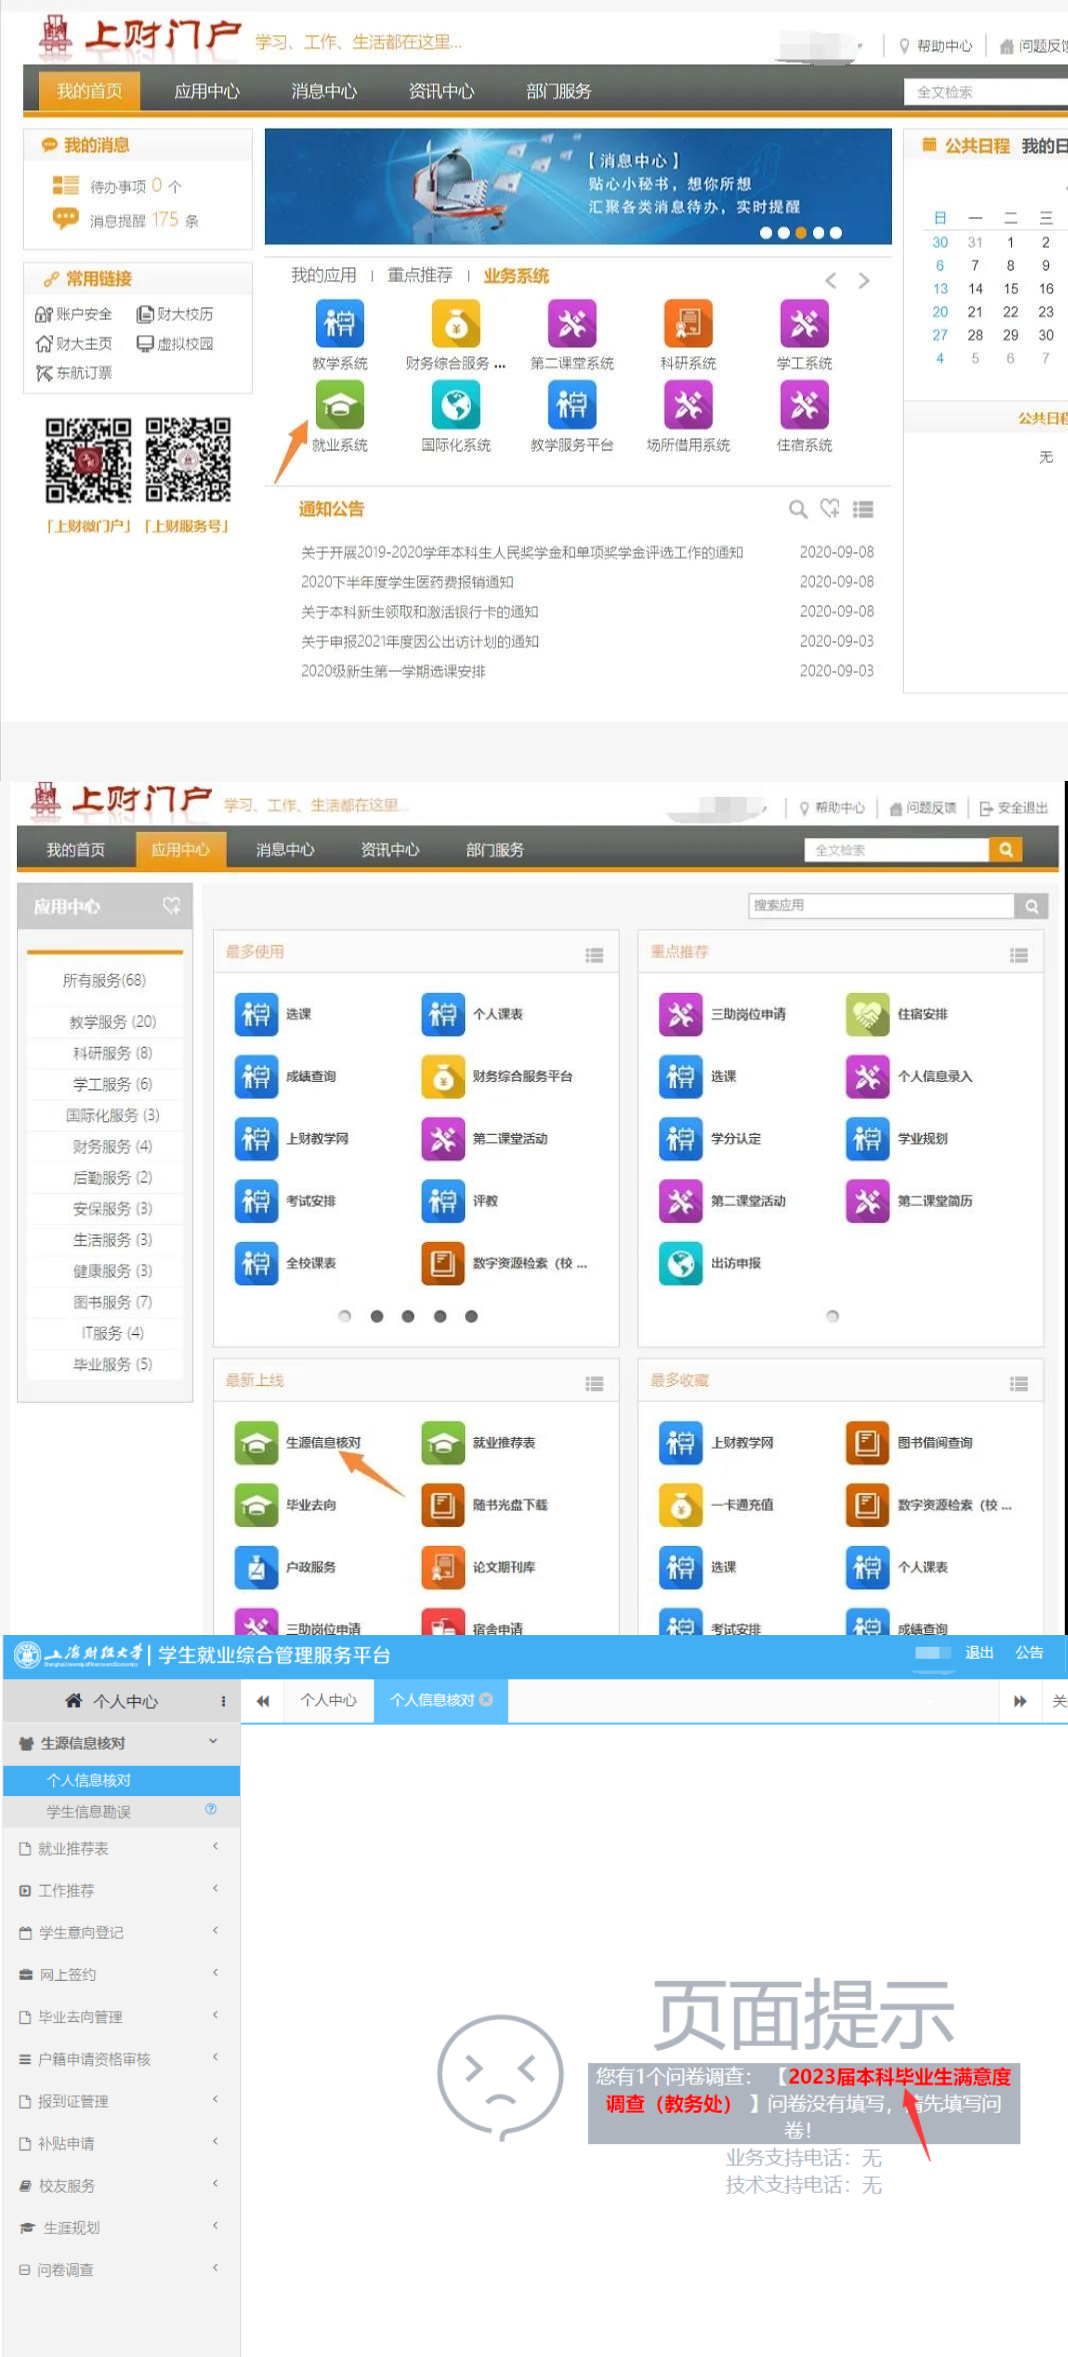This screenshot has width=1068, height=2357.
Task: Open the 出访申报 globe app icon
Action: (x=681, y=1263)
